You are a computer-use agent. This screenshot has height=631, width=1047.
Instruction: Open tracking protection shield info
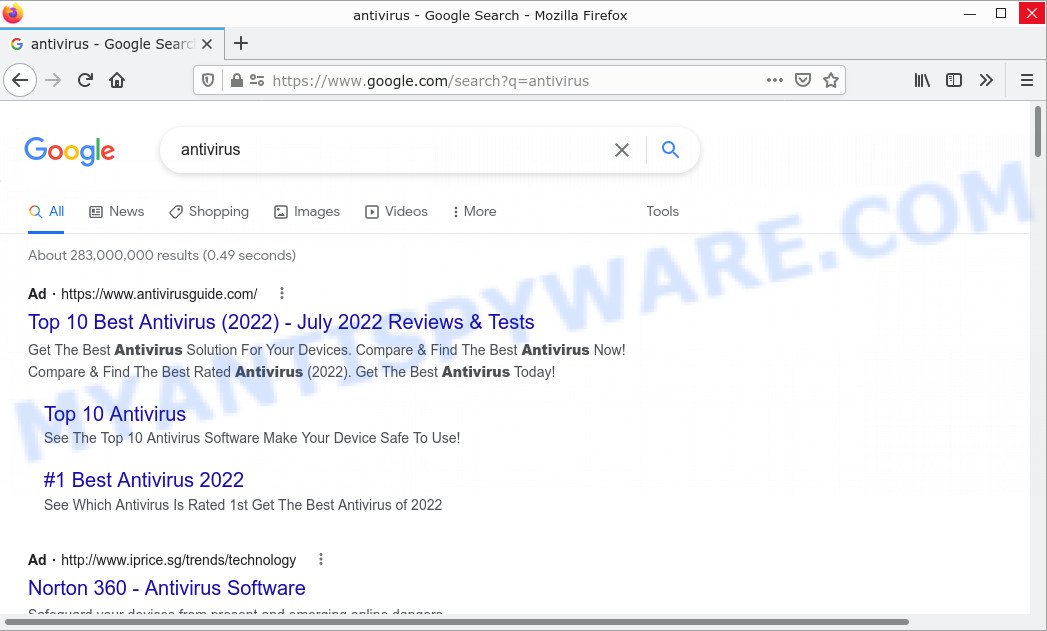coord(208,81)
